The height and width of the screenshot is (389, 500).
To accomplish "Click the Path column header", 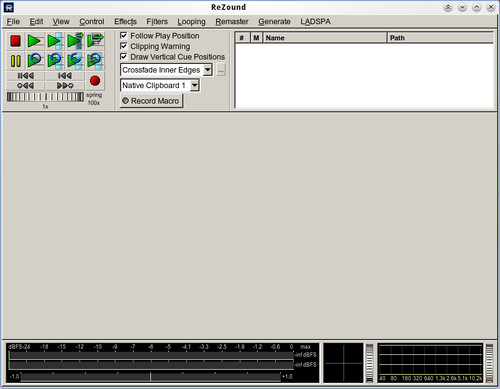I will click(x=440, y=38).
